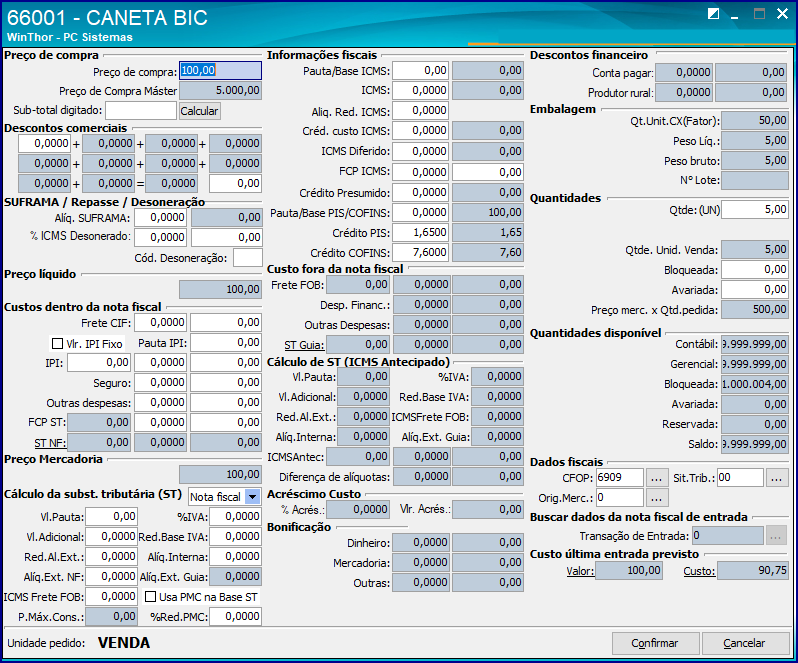This screenshot has width=798, height=663.
Task: Click Pauta/Base PIS/COFINS value 100,00
Action: click(488, 213)
